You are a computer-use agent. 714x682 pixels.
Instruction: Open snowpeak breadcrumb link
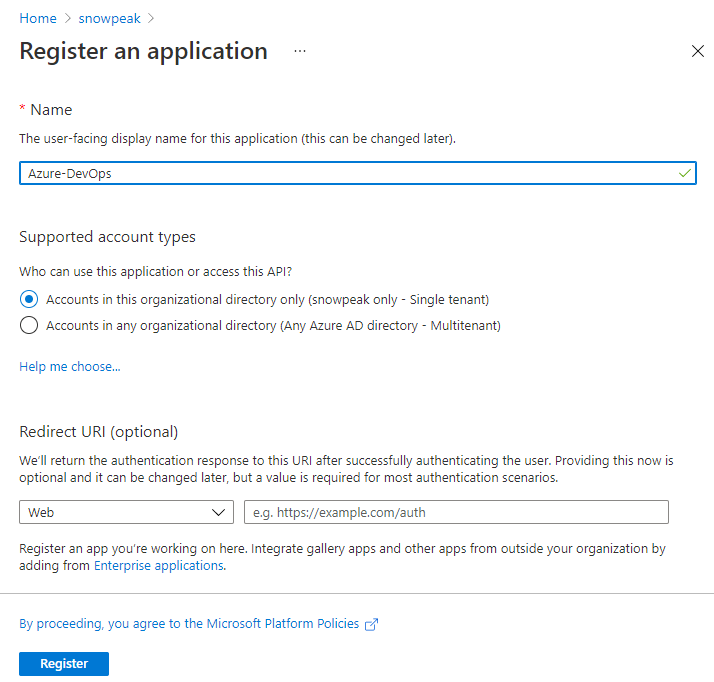(x=109, y=18)
